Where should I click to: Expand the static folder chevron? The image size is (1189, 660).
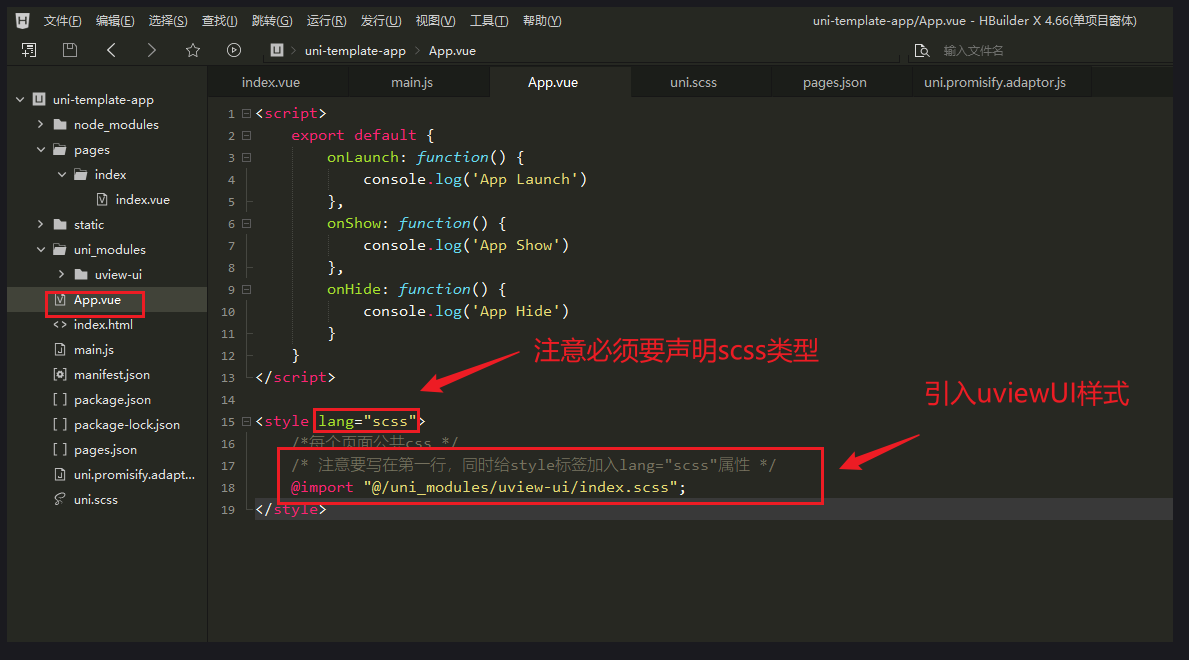click(40, 225)
